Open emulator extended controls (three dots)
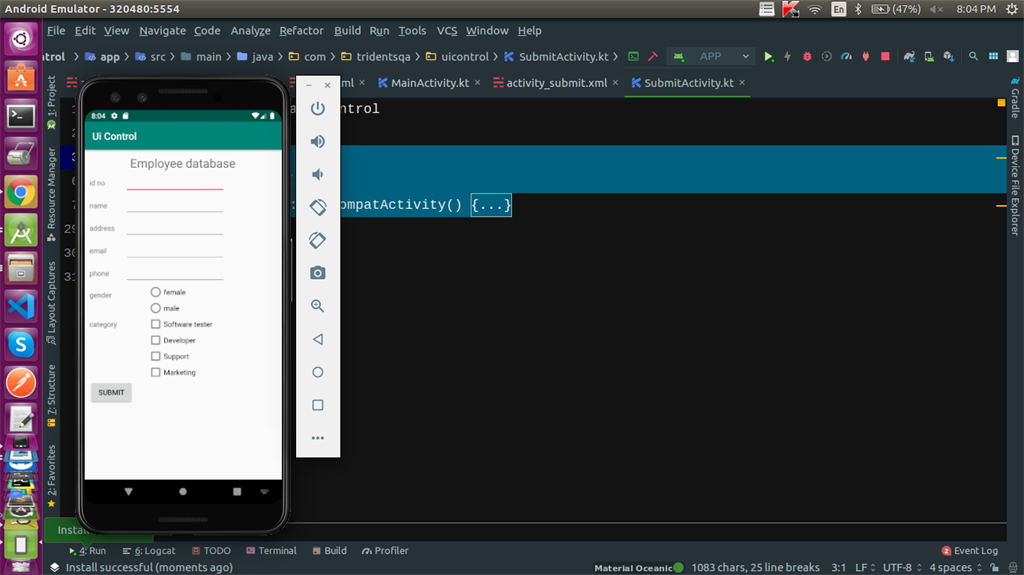The height and width of the screenshot is (575, 1024). [x=317, y=438]
